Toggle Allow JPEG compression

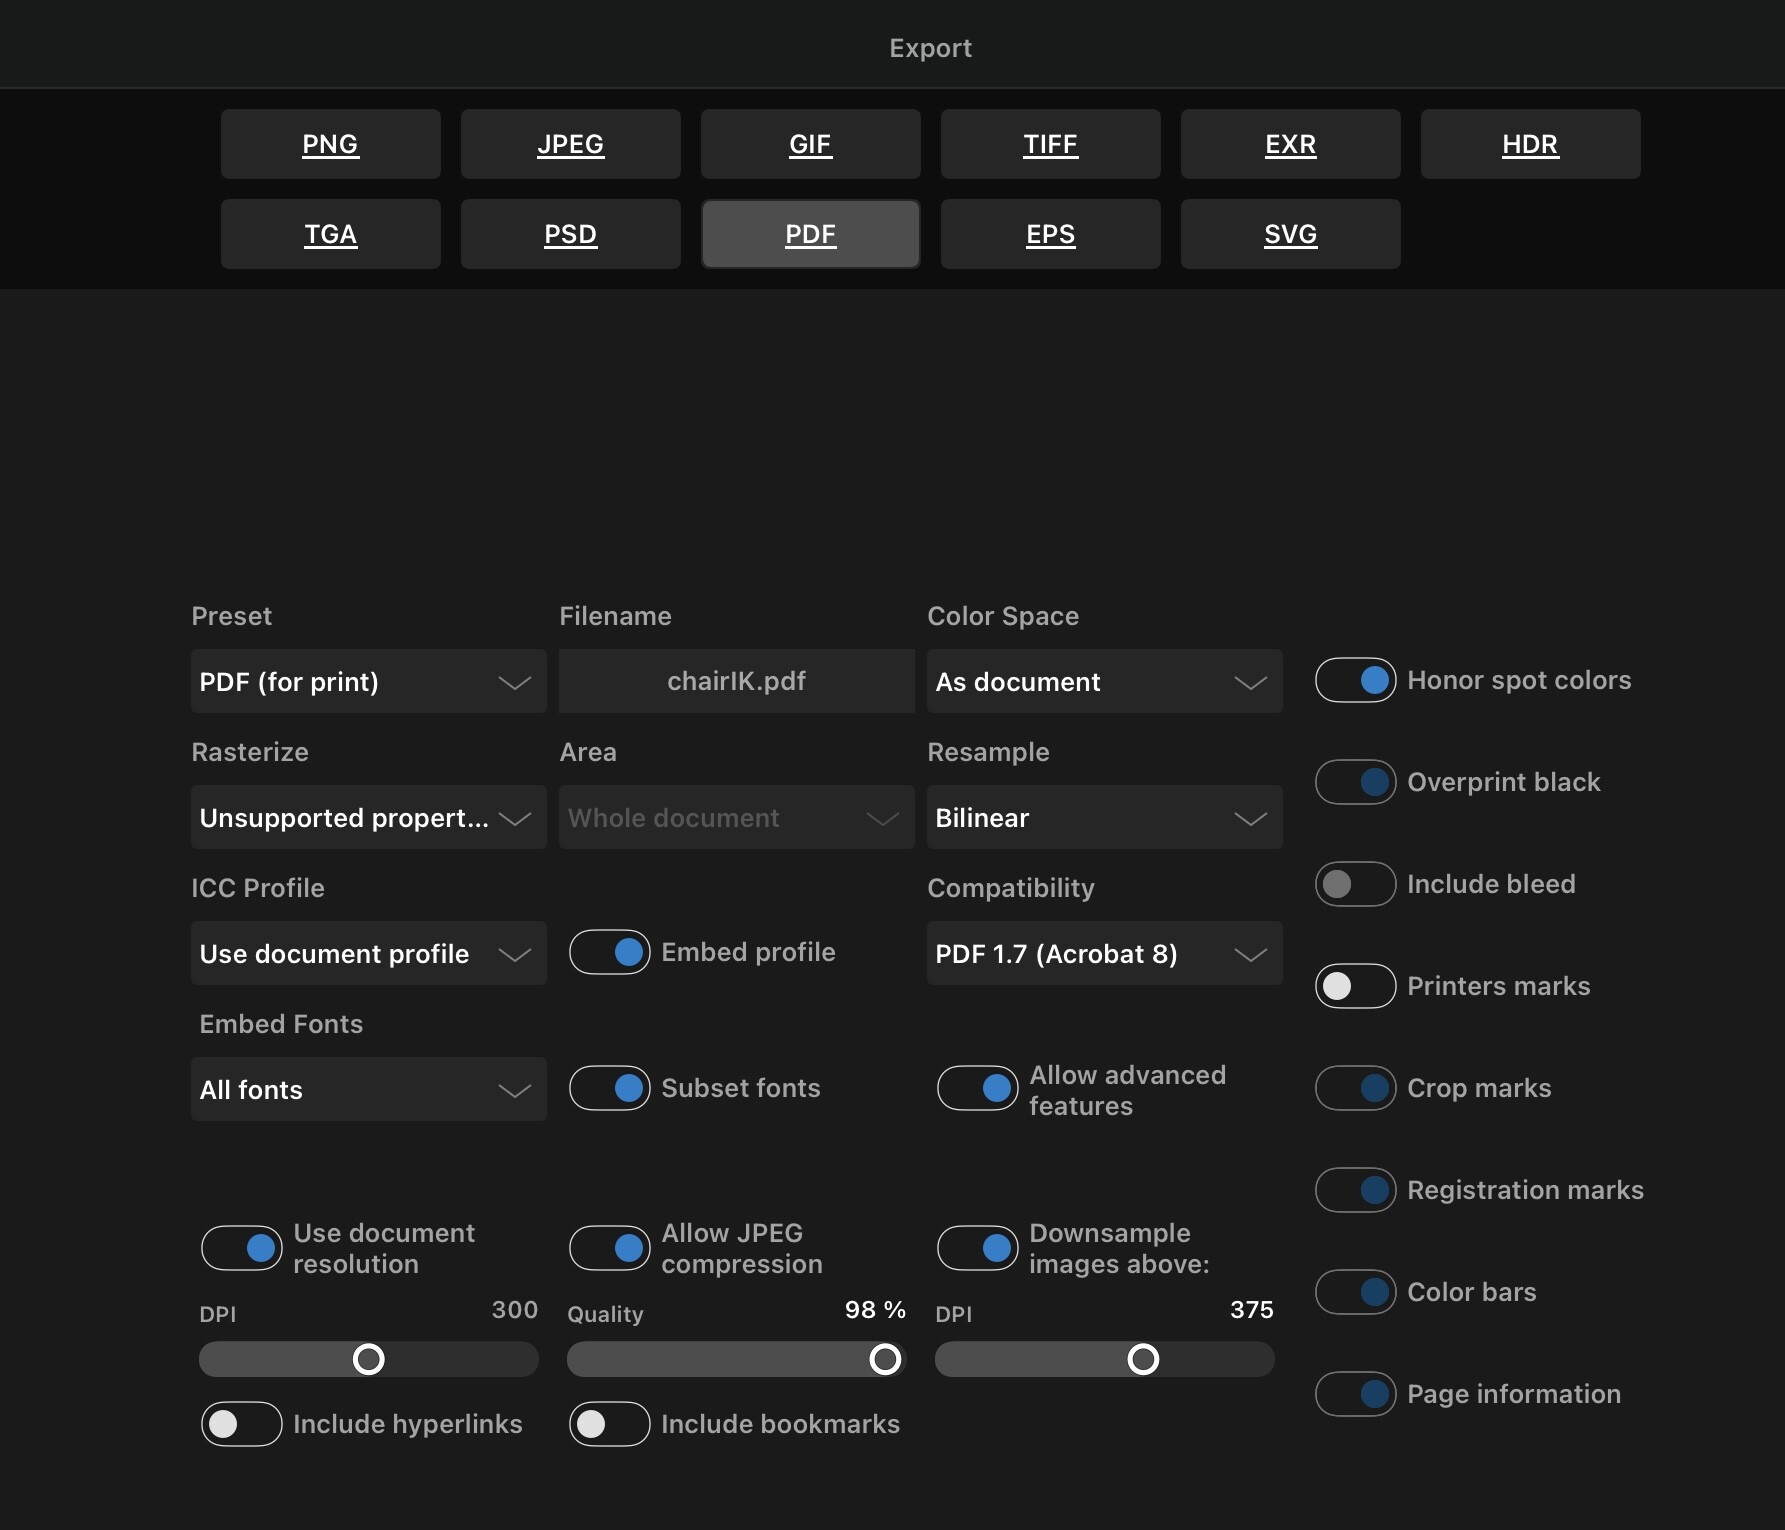point(609,1248)
